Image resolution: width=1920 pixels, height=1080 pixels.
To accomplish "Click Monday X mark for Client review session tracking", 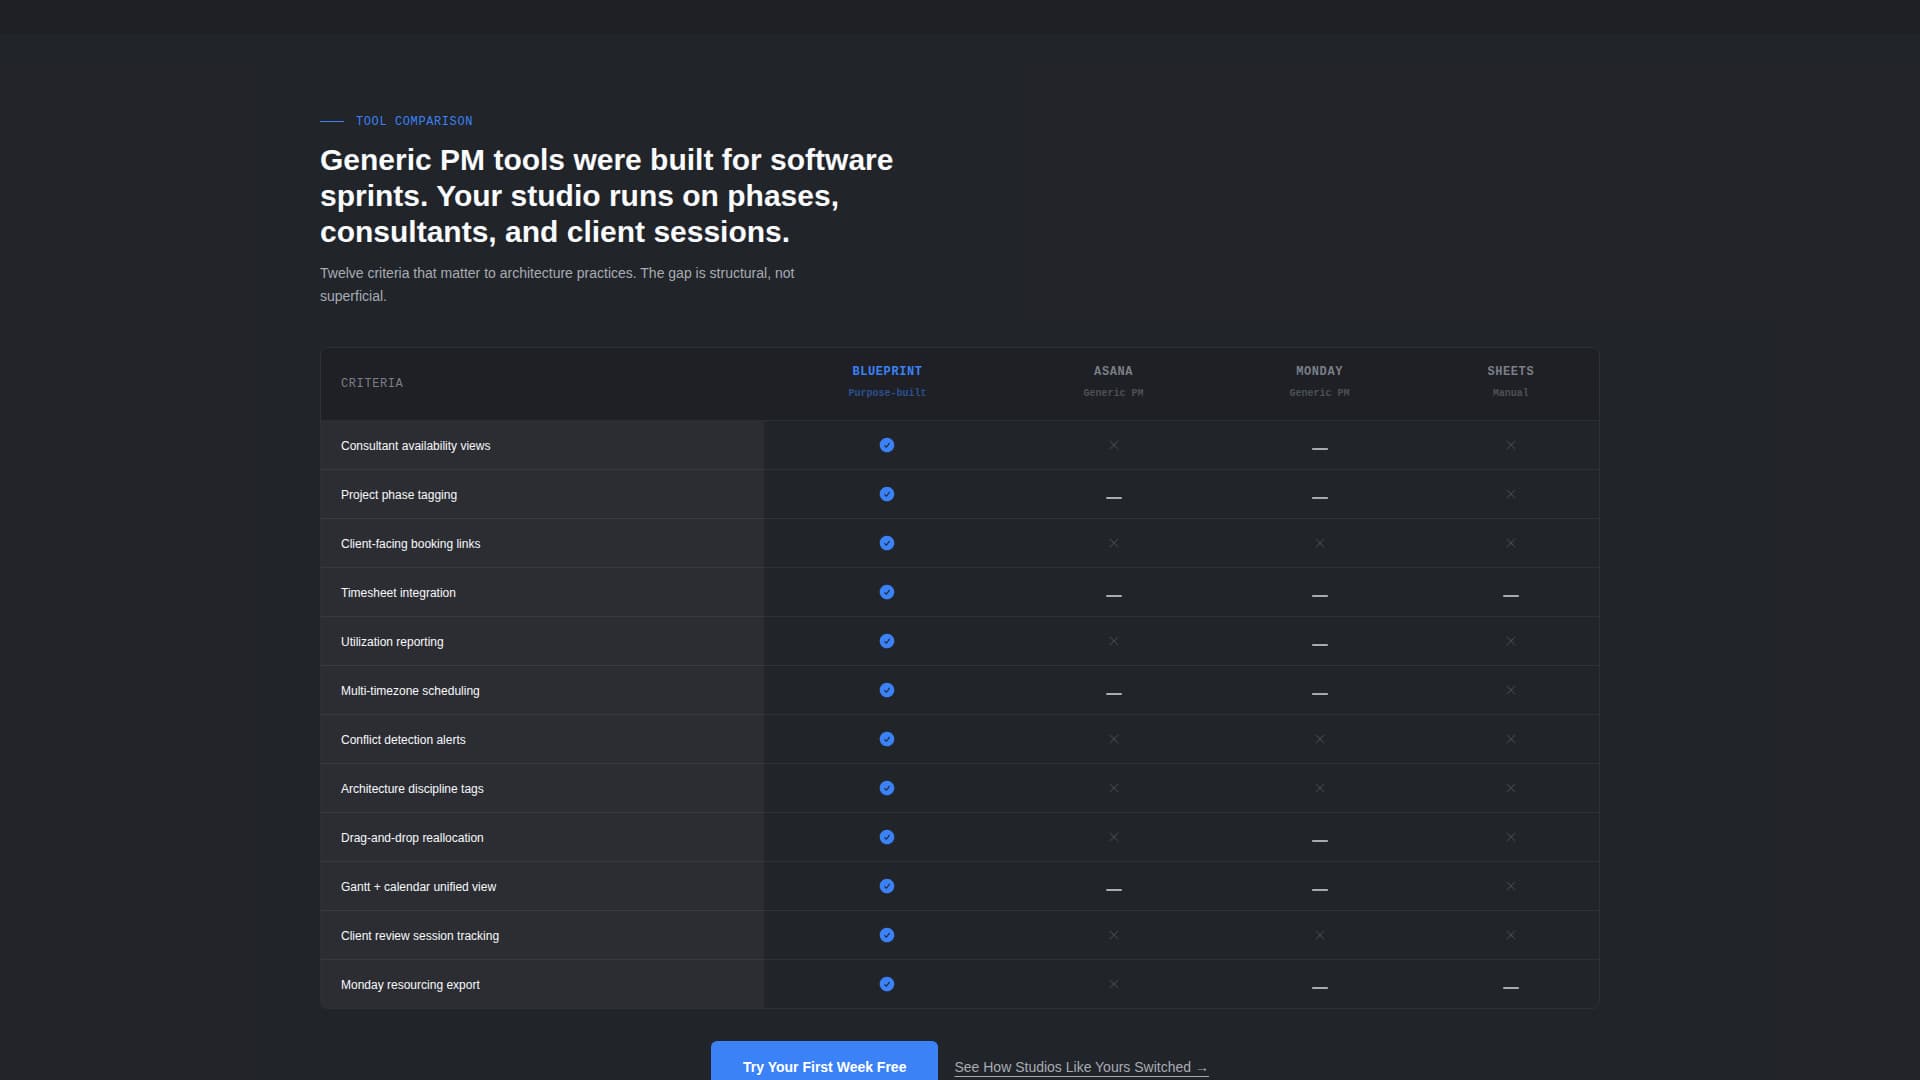I will 1320,935.
